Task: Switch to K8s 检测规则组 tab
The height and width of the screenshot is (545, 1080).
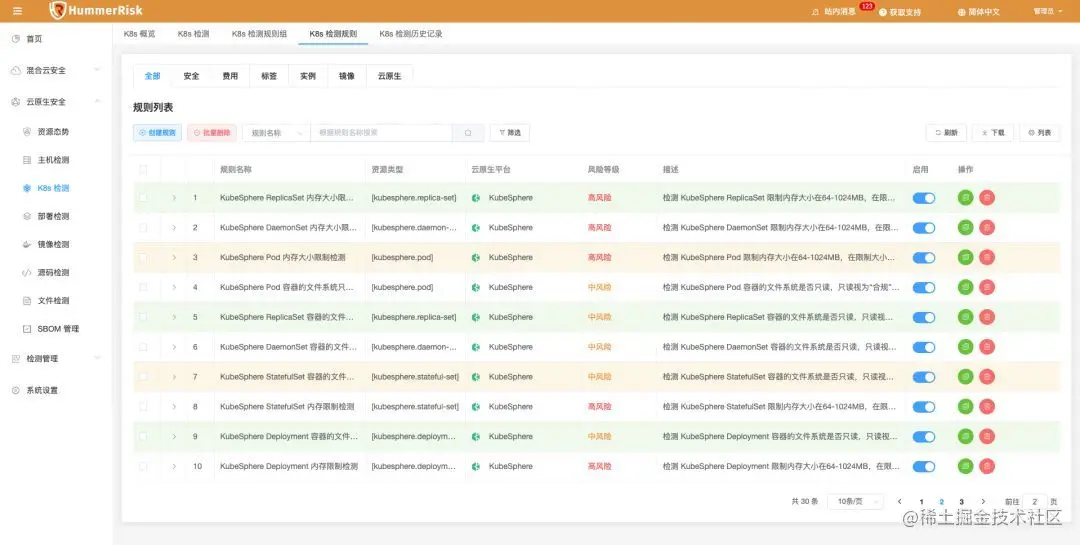Action: 259,33
